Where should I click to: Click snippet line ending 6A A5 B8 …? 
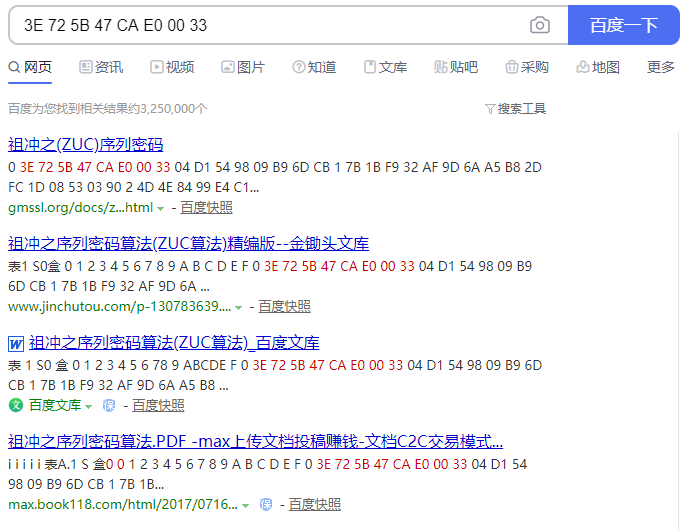[x=118, y=385]
